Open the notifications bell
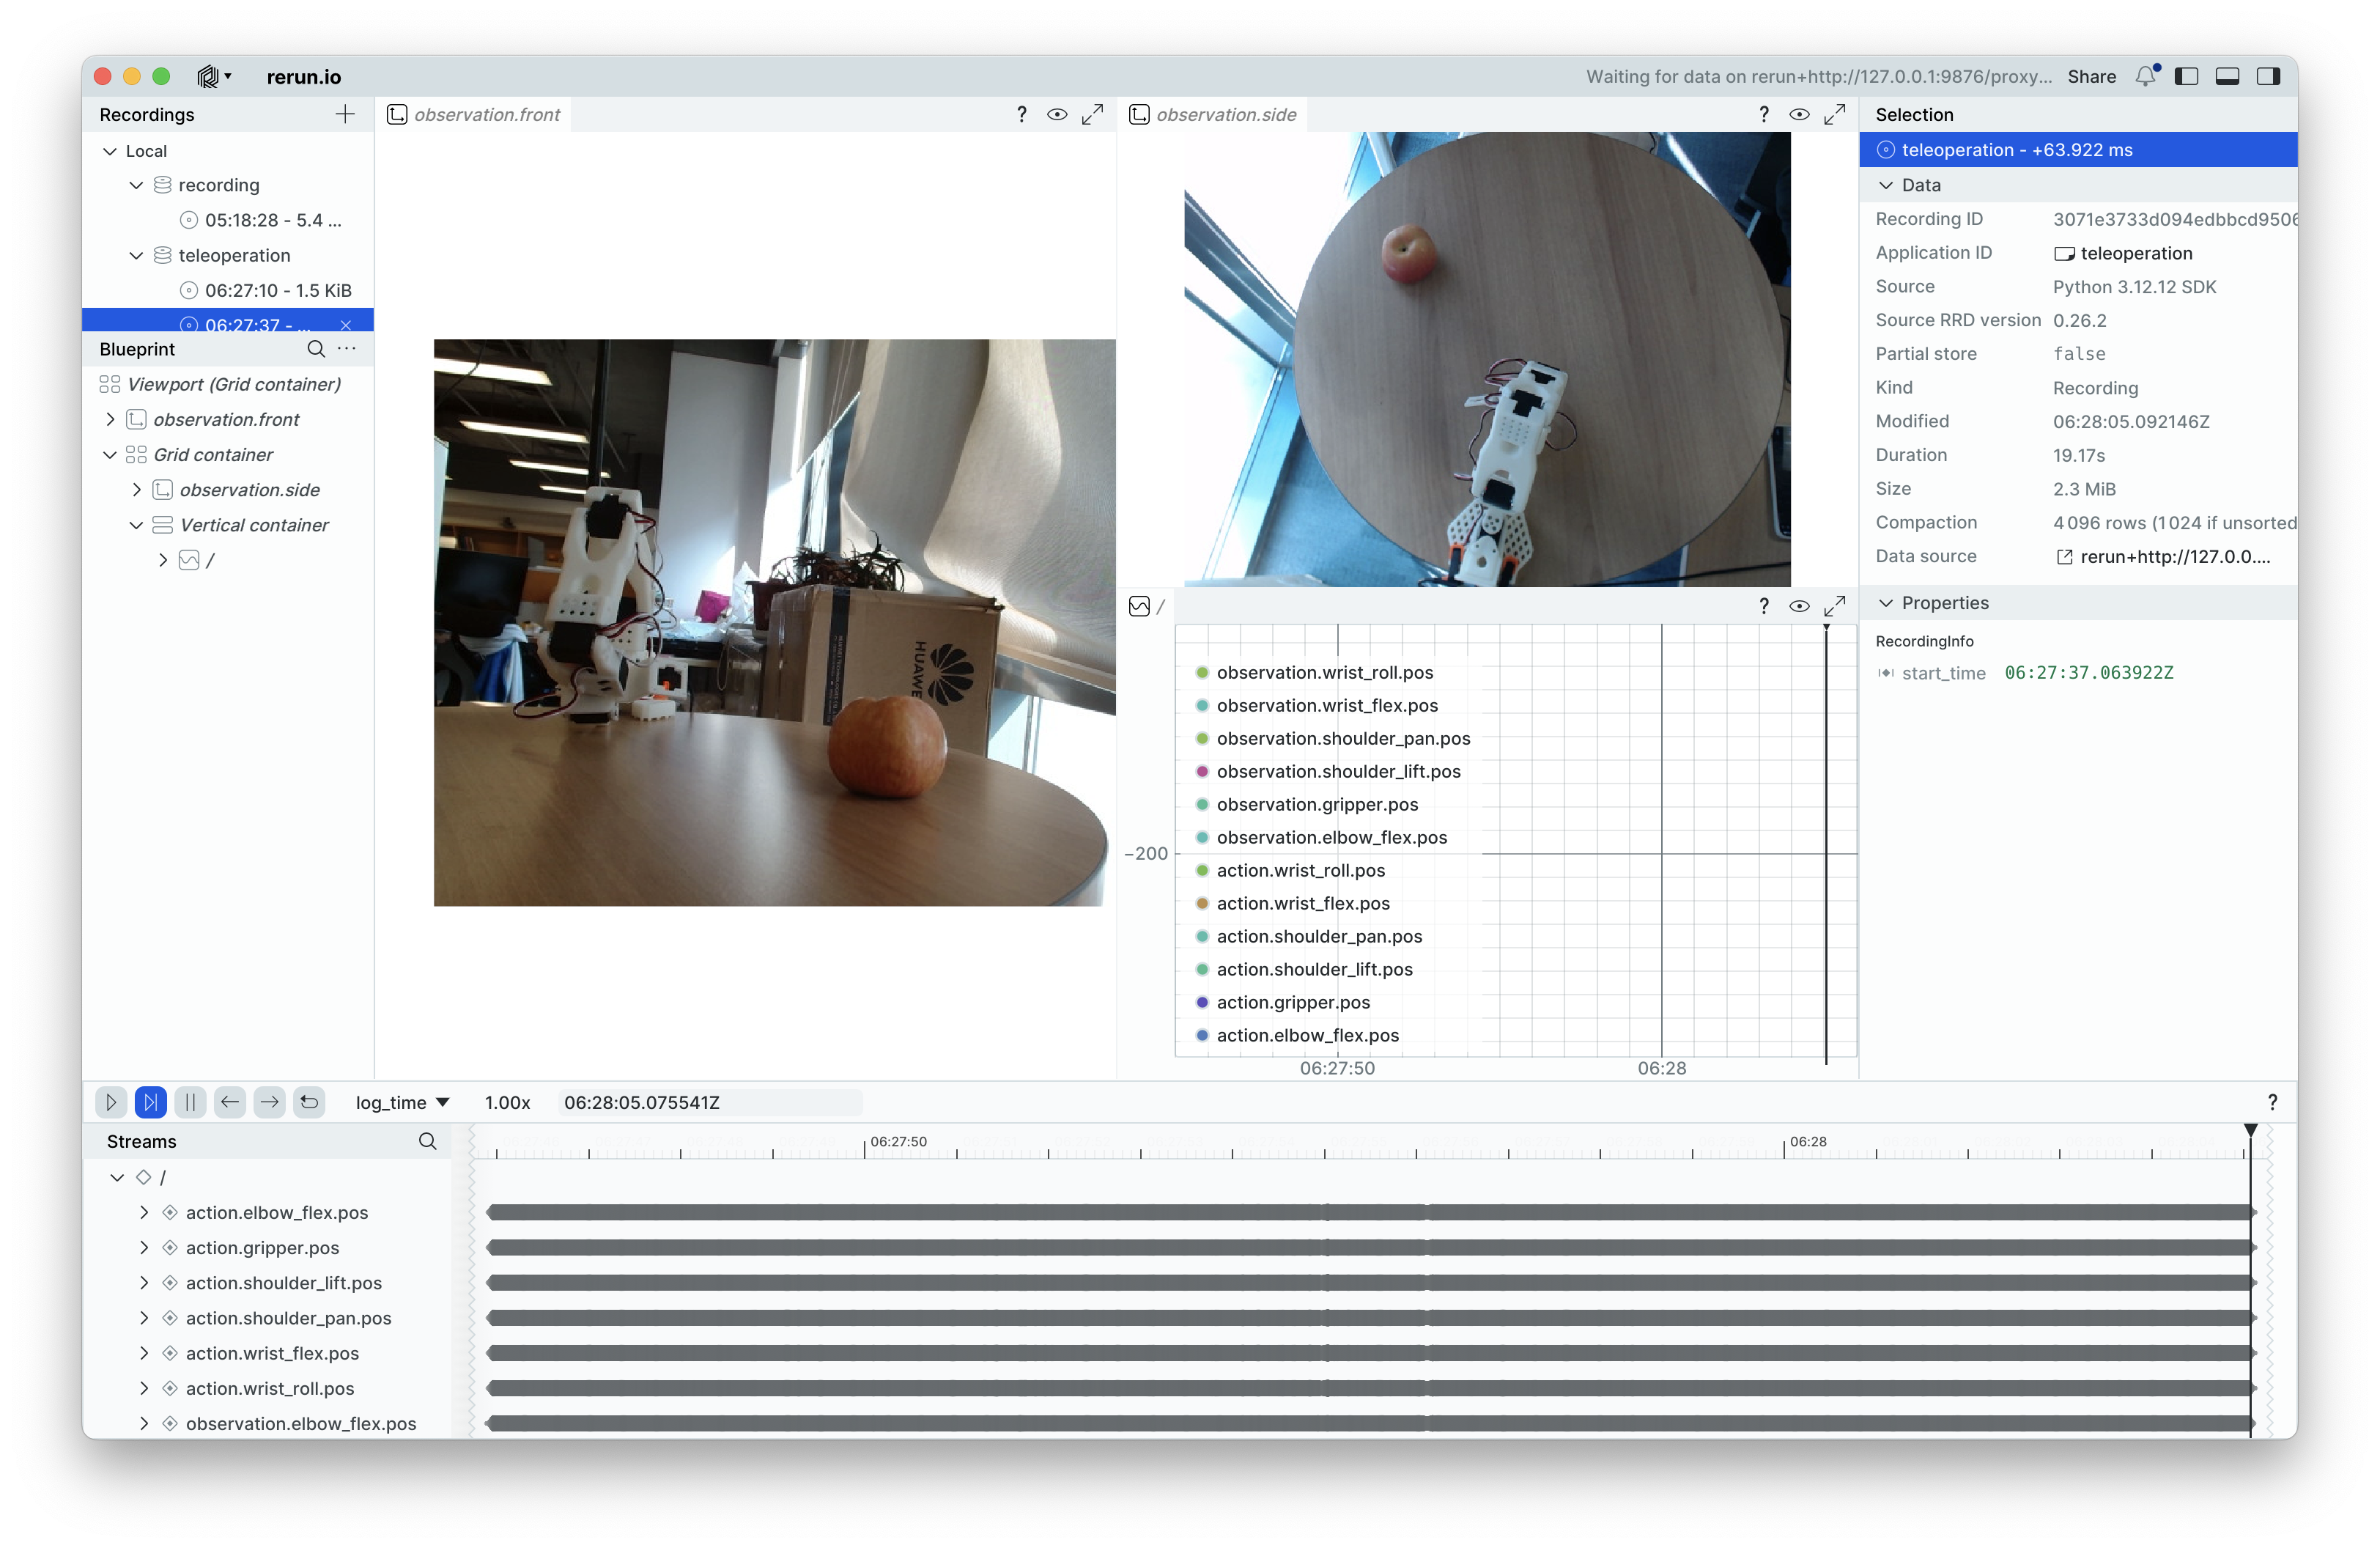 tap(2145, 76)
